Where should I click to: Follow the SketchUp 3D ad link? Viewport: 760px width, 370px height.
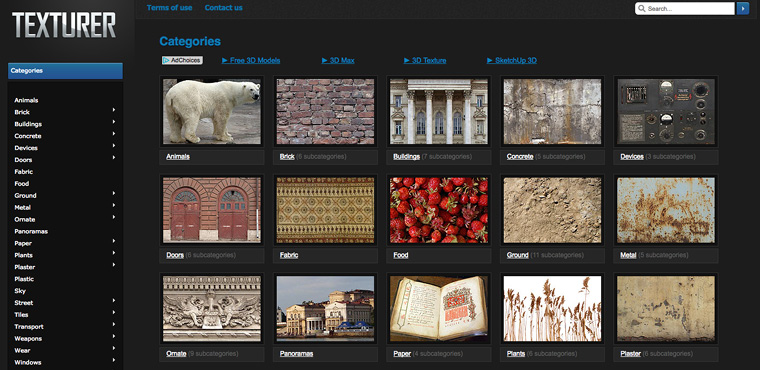[x=512, y=61]
